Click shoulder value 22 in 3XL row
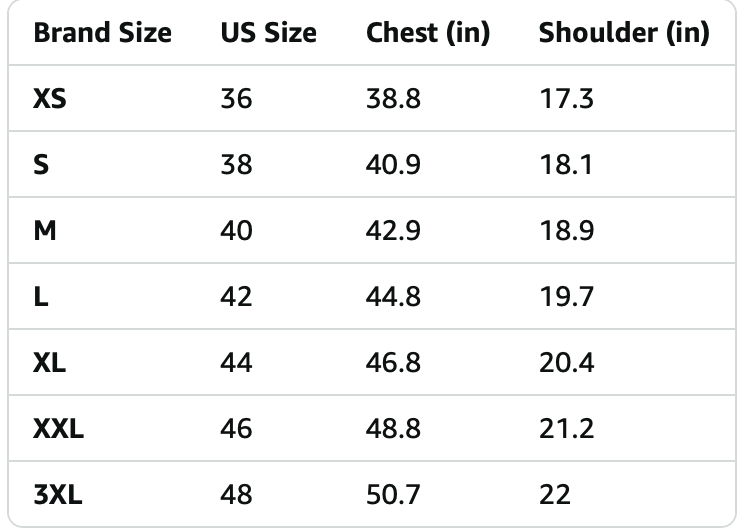The height and width of the screenshot is (528, 744). coord(555,494)
